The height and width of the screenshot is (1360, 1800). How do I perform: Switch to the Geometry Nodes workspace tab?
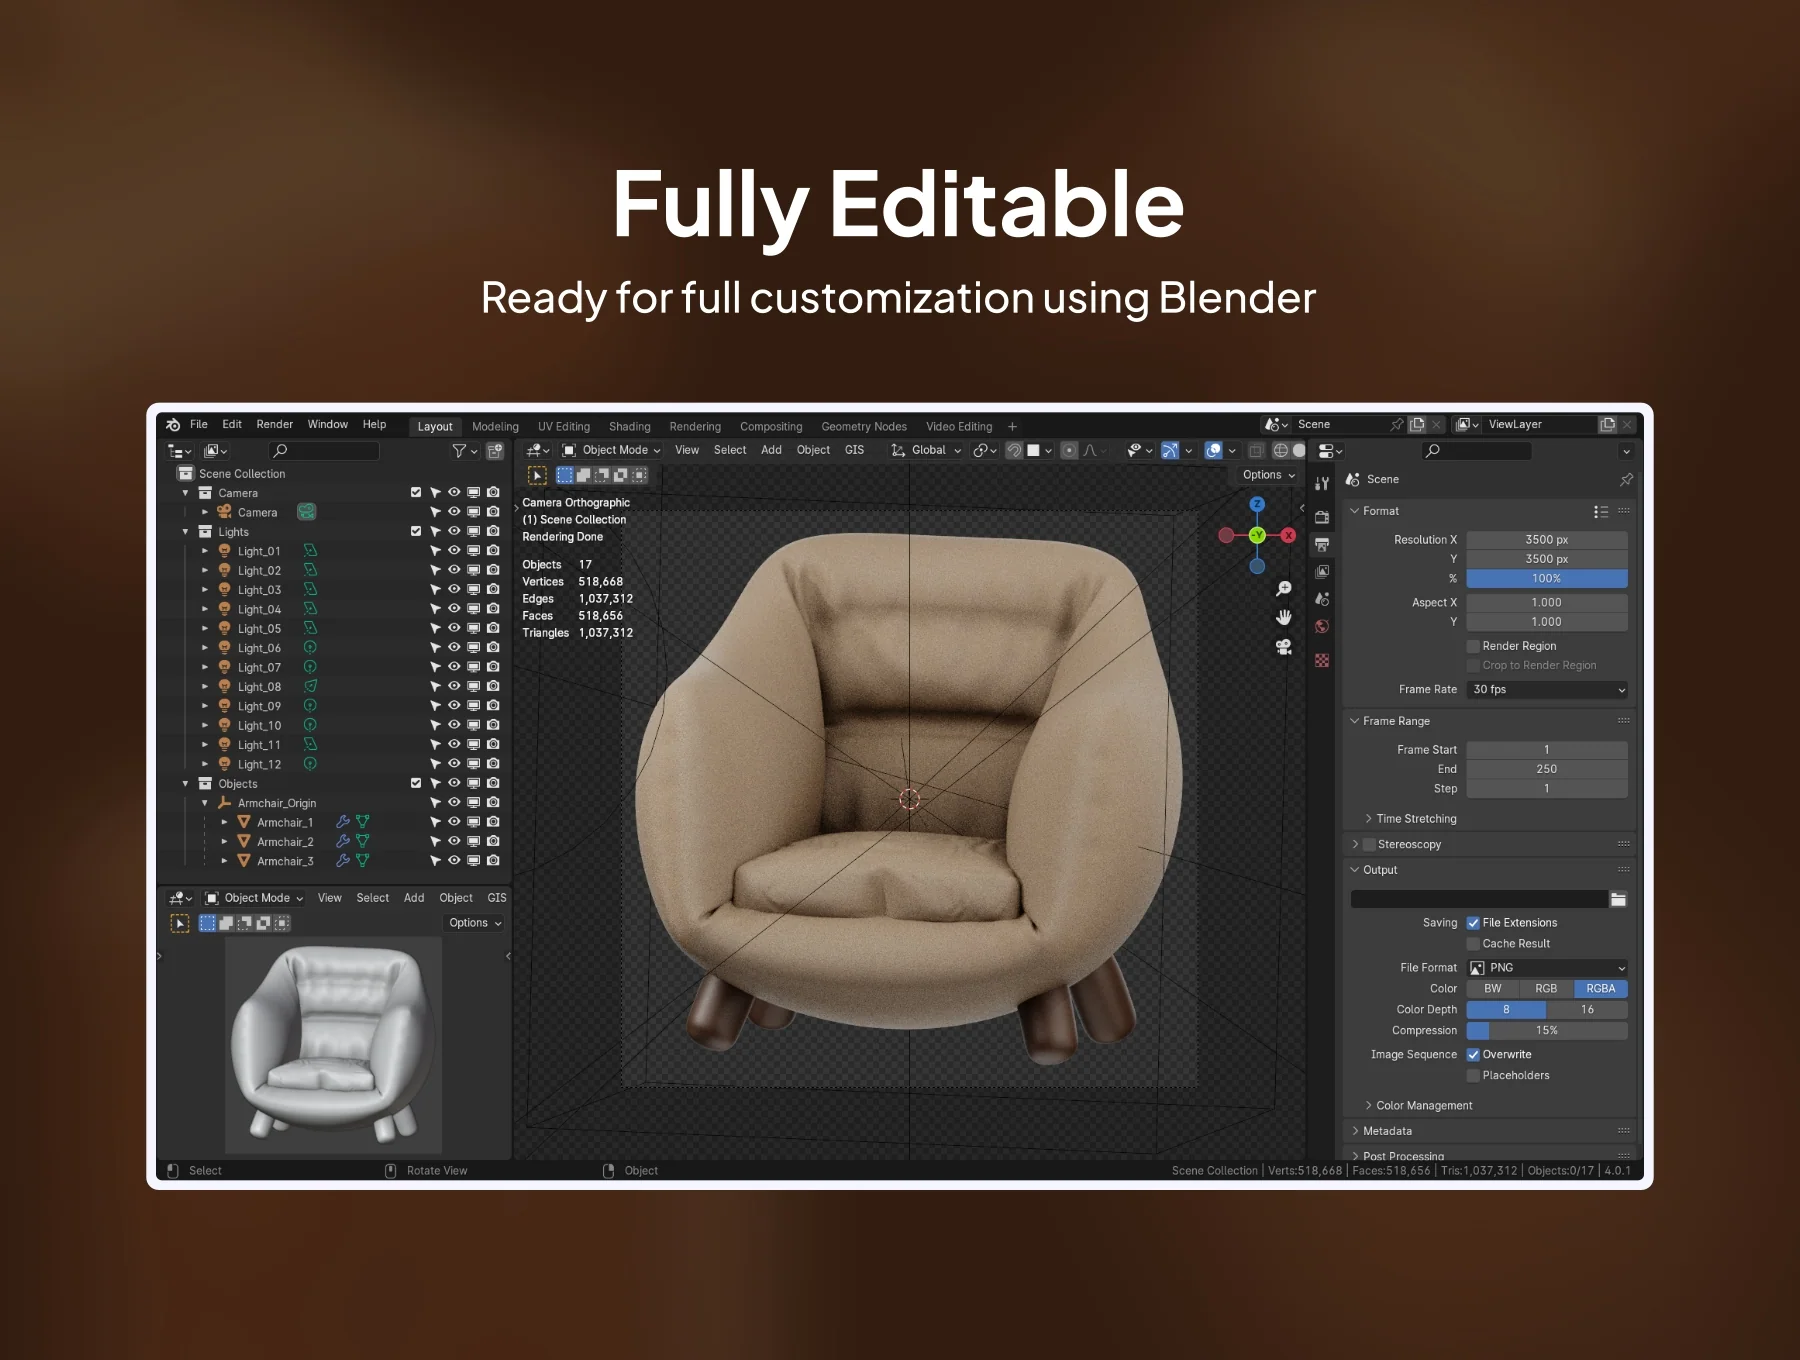[864, 427]
